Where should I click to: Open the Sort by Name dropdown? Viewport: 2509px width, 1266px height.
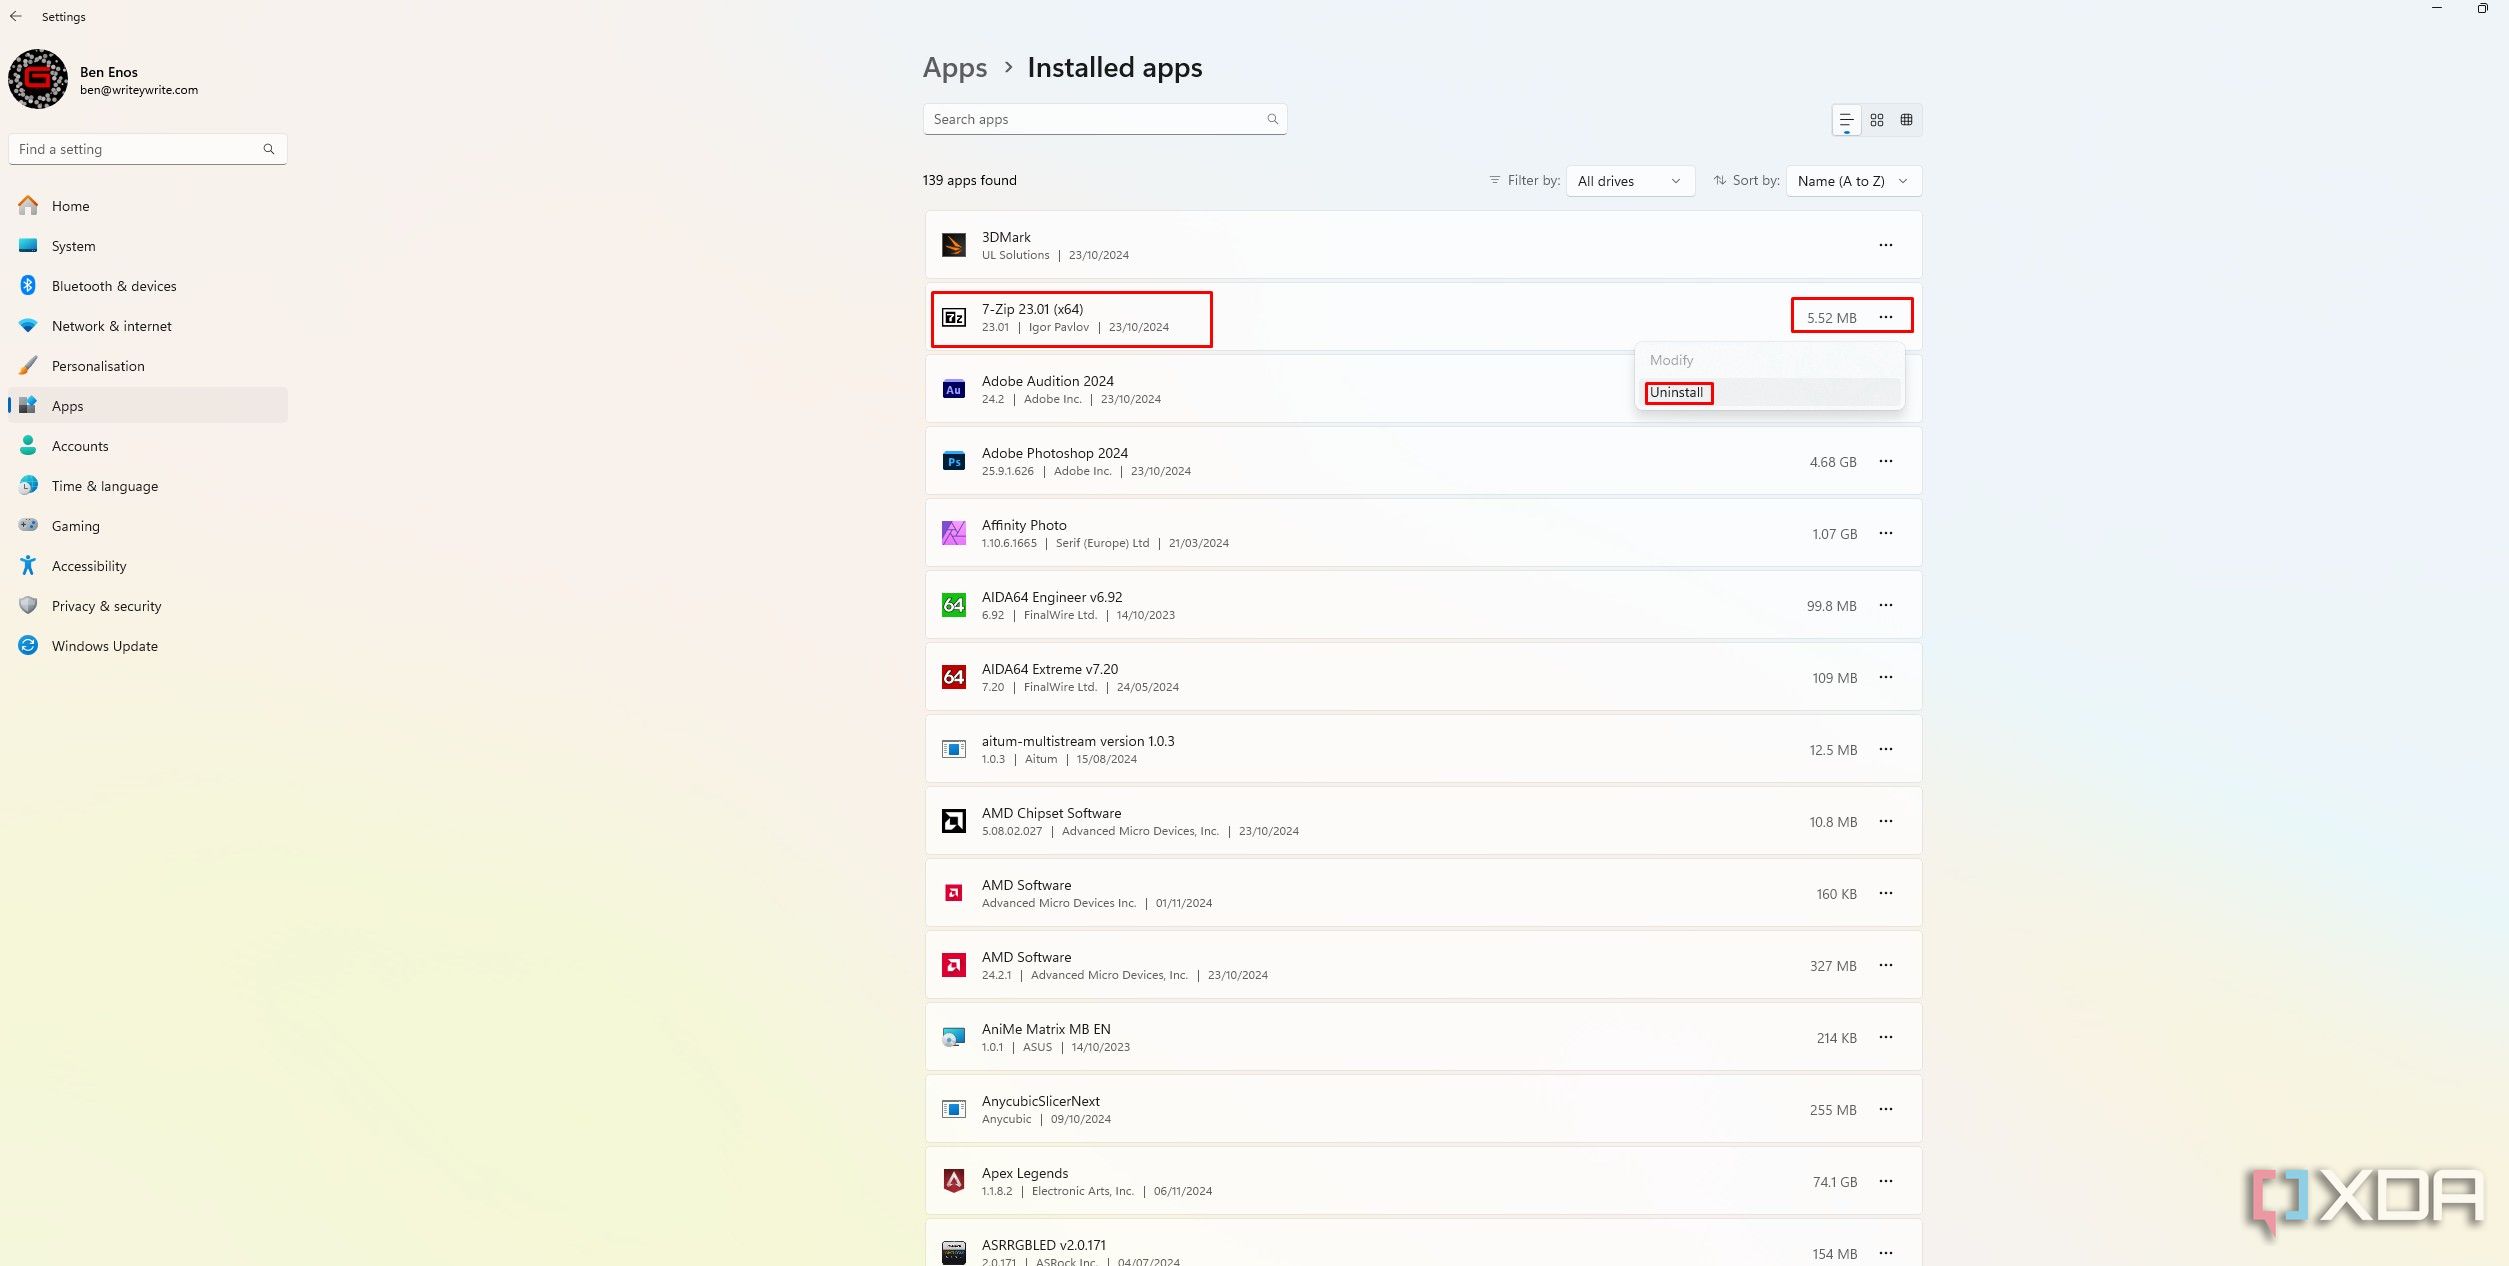tap(1853, 181)
